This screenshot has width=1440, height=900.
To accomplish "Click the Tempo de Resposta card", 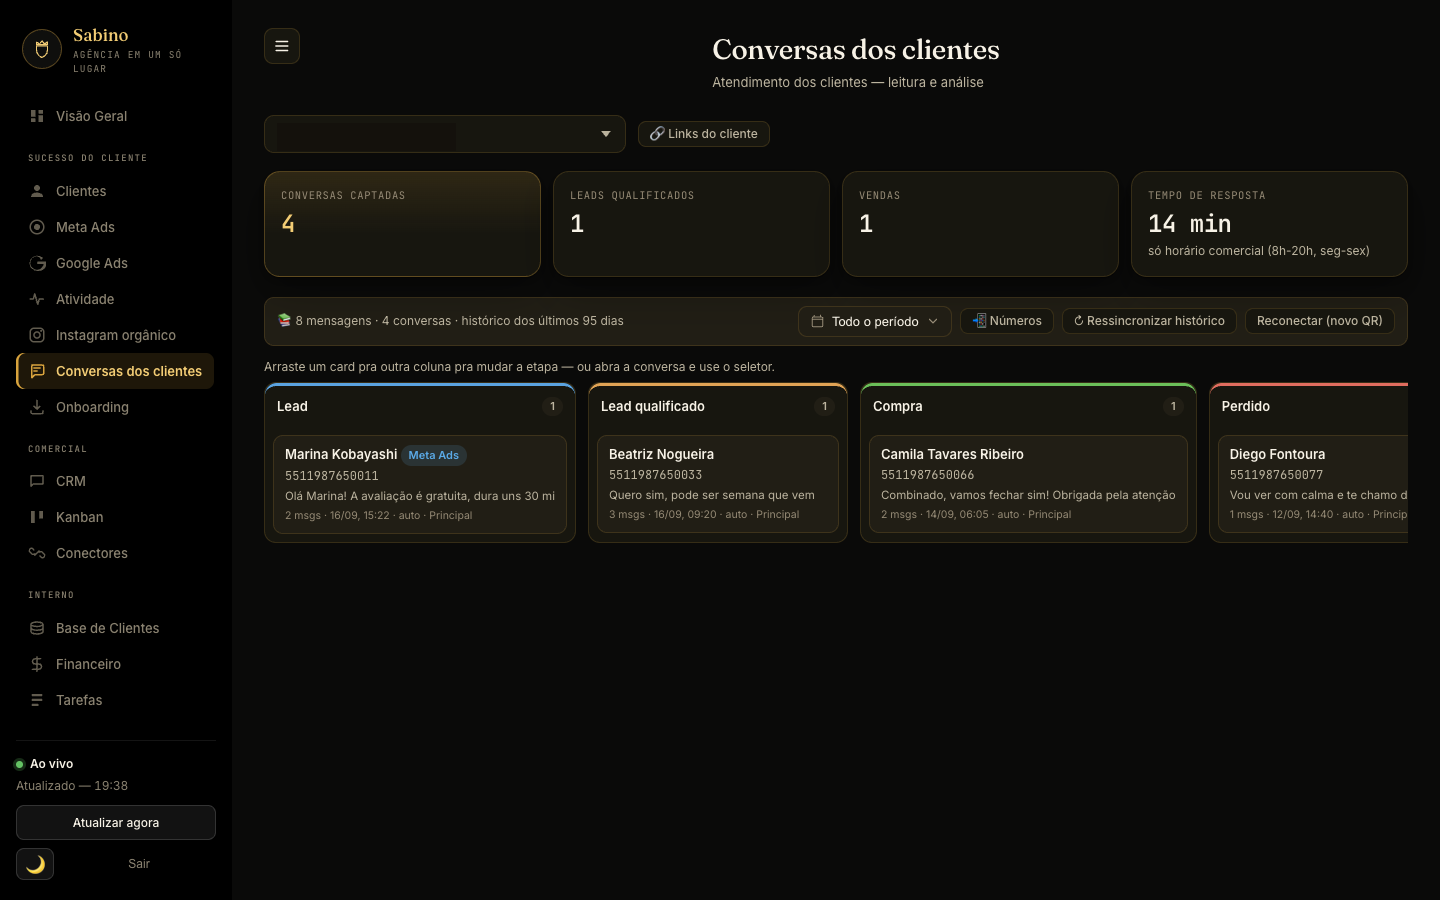I will pos(1269,224).
